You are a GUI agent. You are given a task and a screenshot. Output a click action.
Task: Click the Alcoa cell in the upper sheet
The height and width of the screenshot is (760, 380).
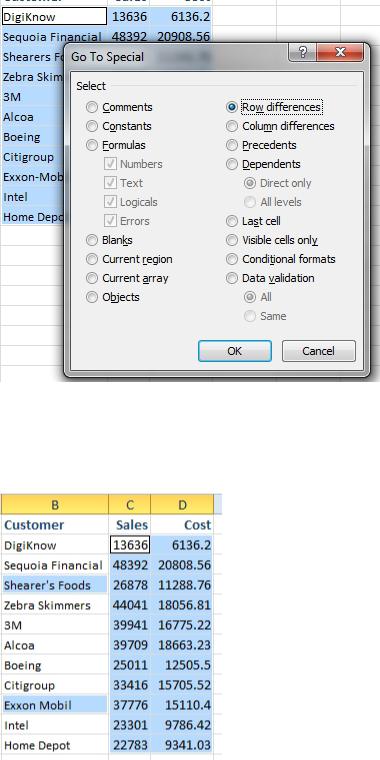(x=32, y=117)
